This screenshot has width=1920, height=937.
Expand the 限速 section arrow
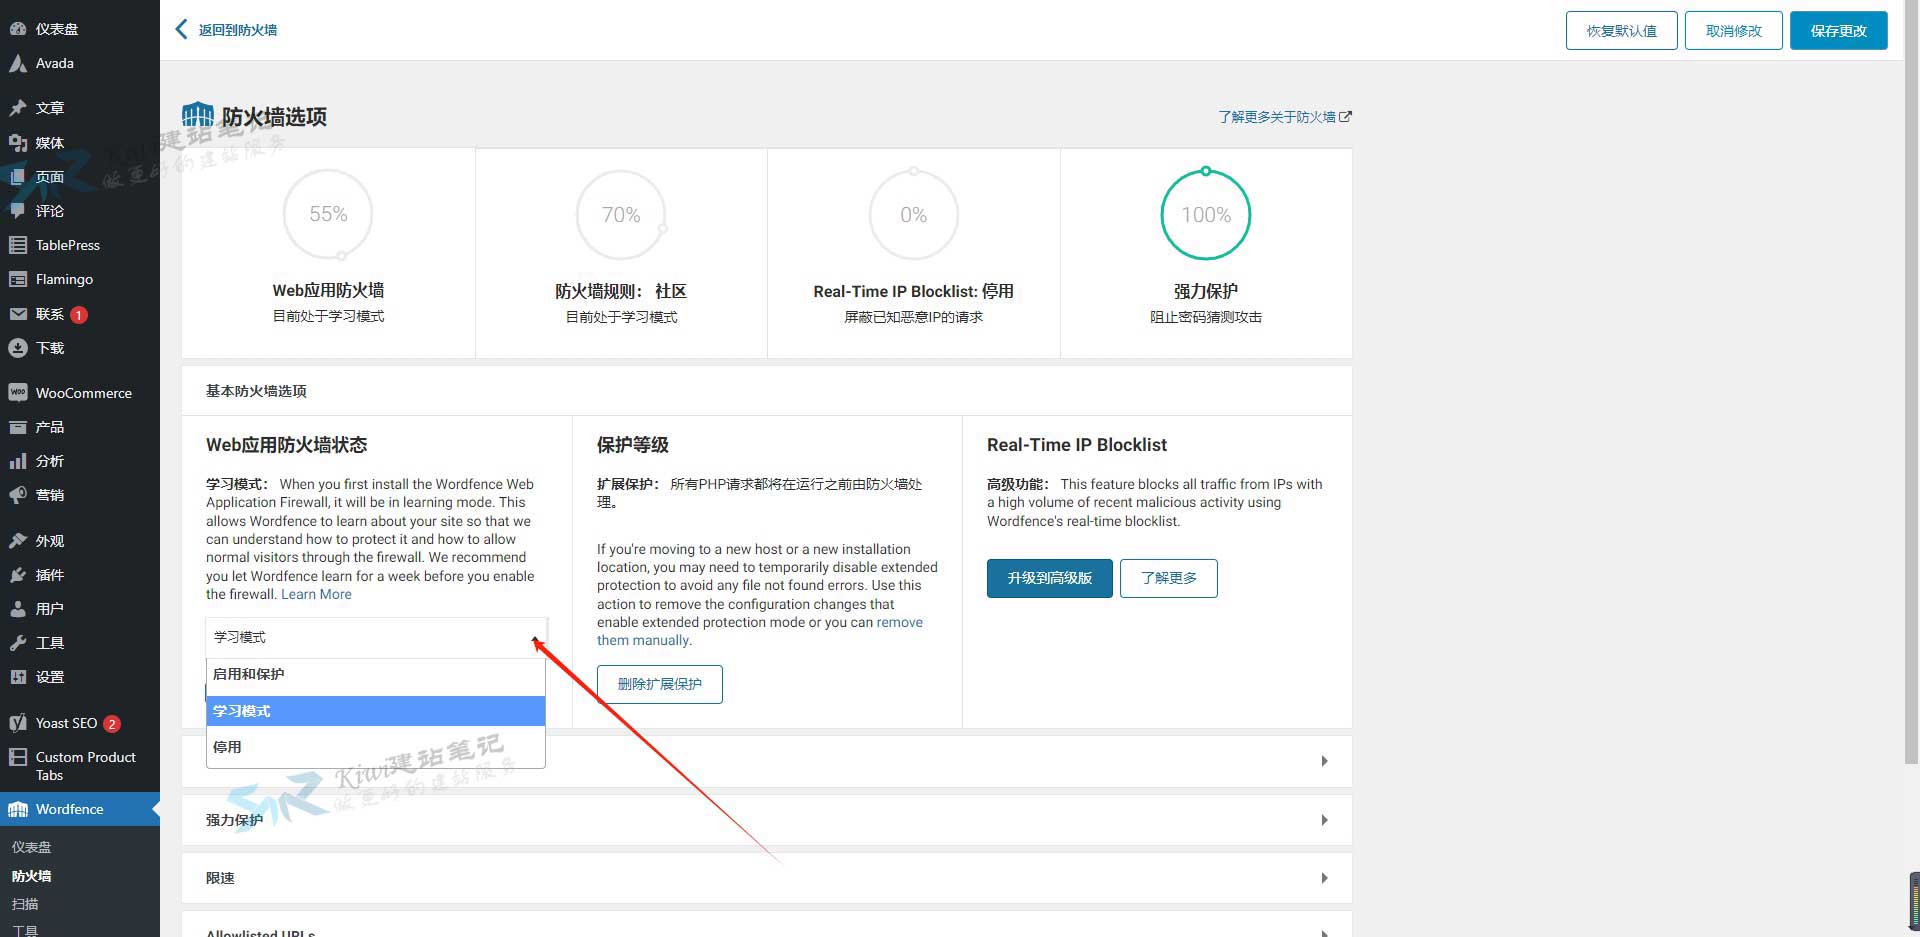[x=1324, y=878]
